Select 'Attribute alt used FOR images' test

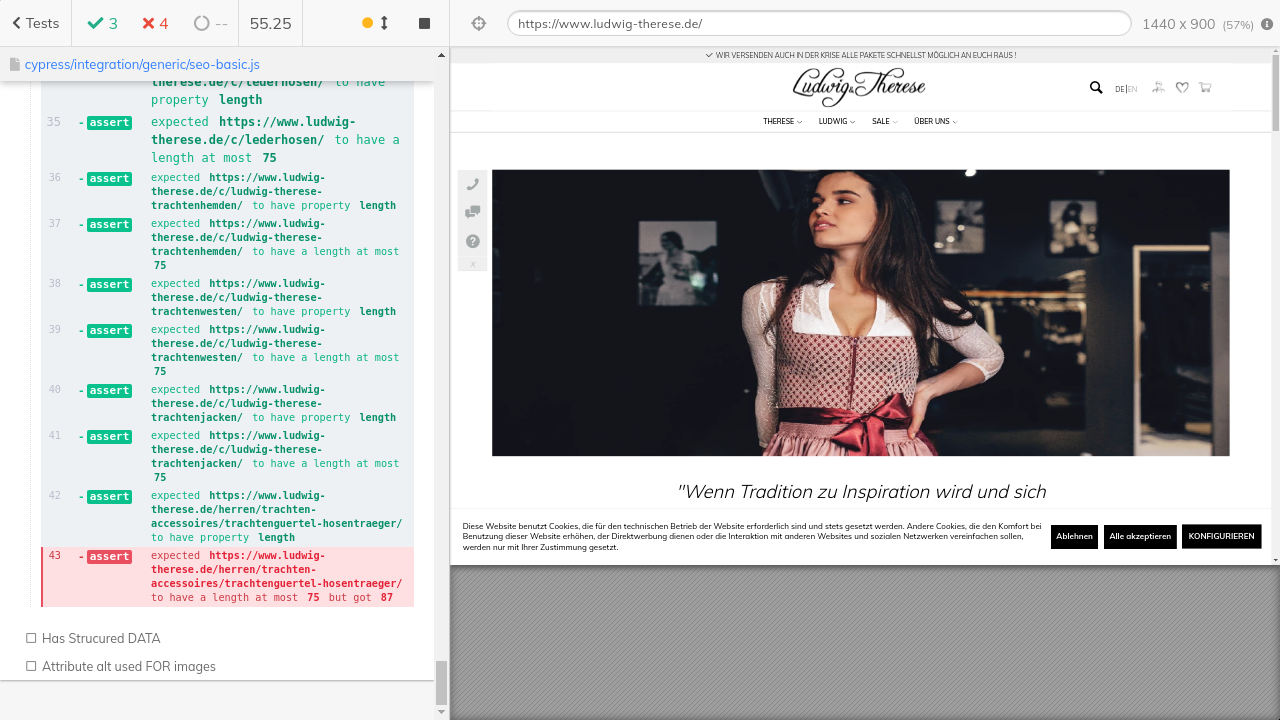tap(128, 666)
